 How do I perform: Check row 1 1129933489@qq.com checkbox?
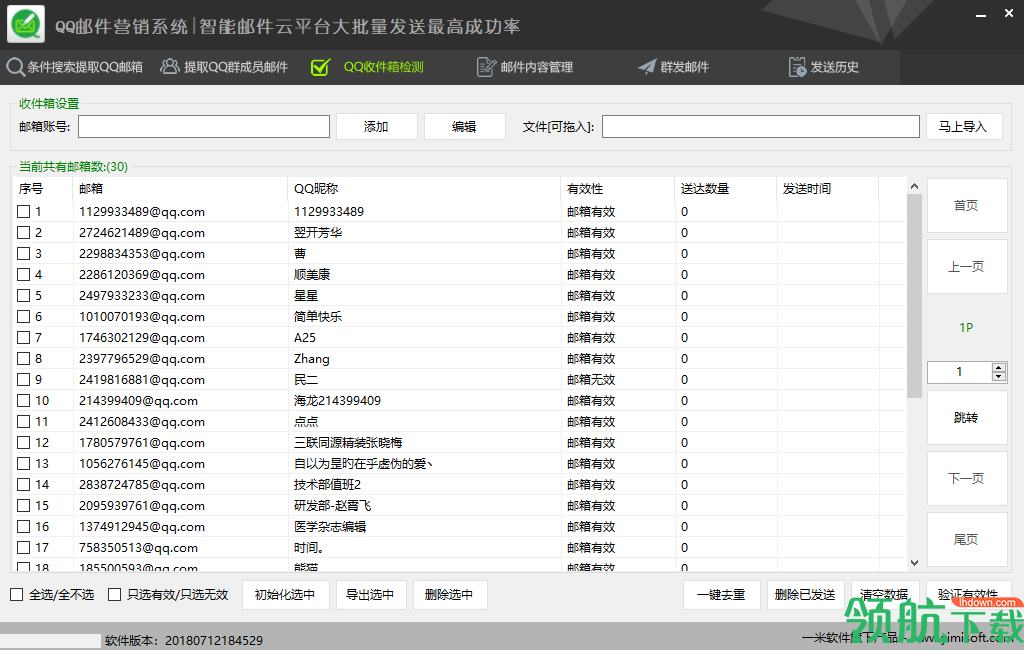[x=24, y=212]
